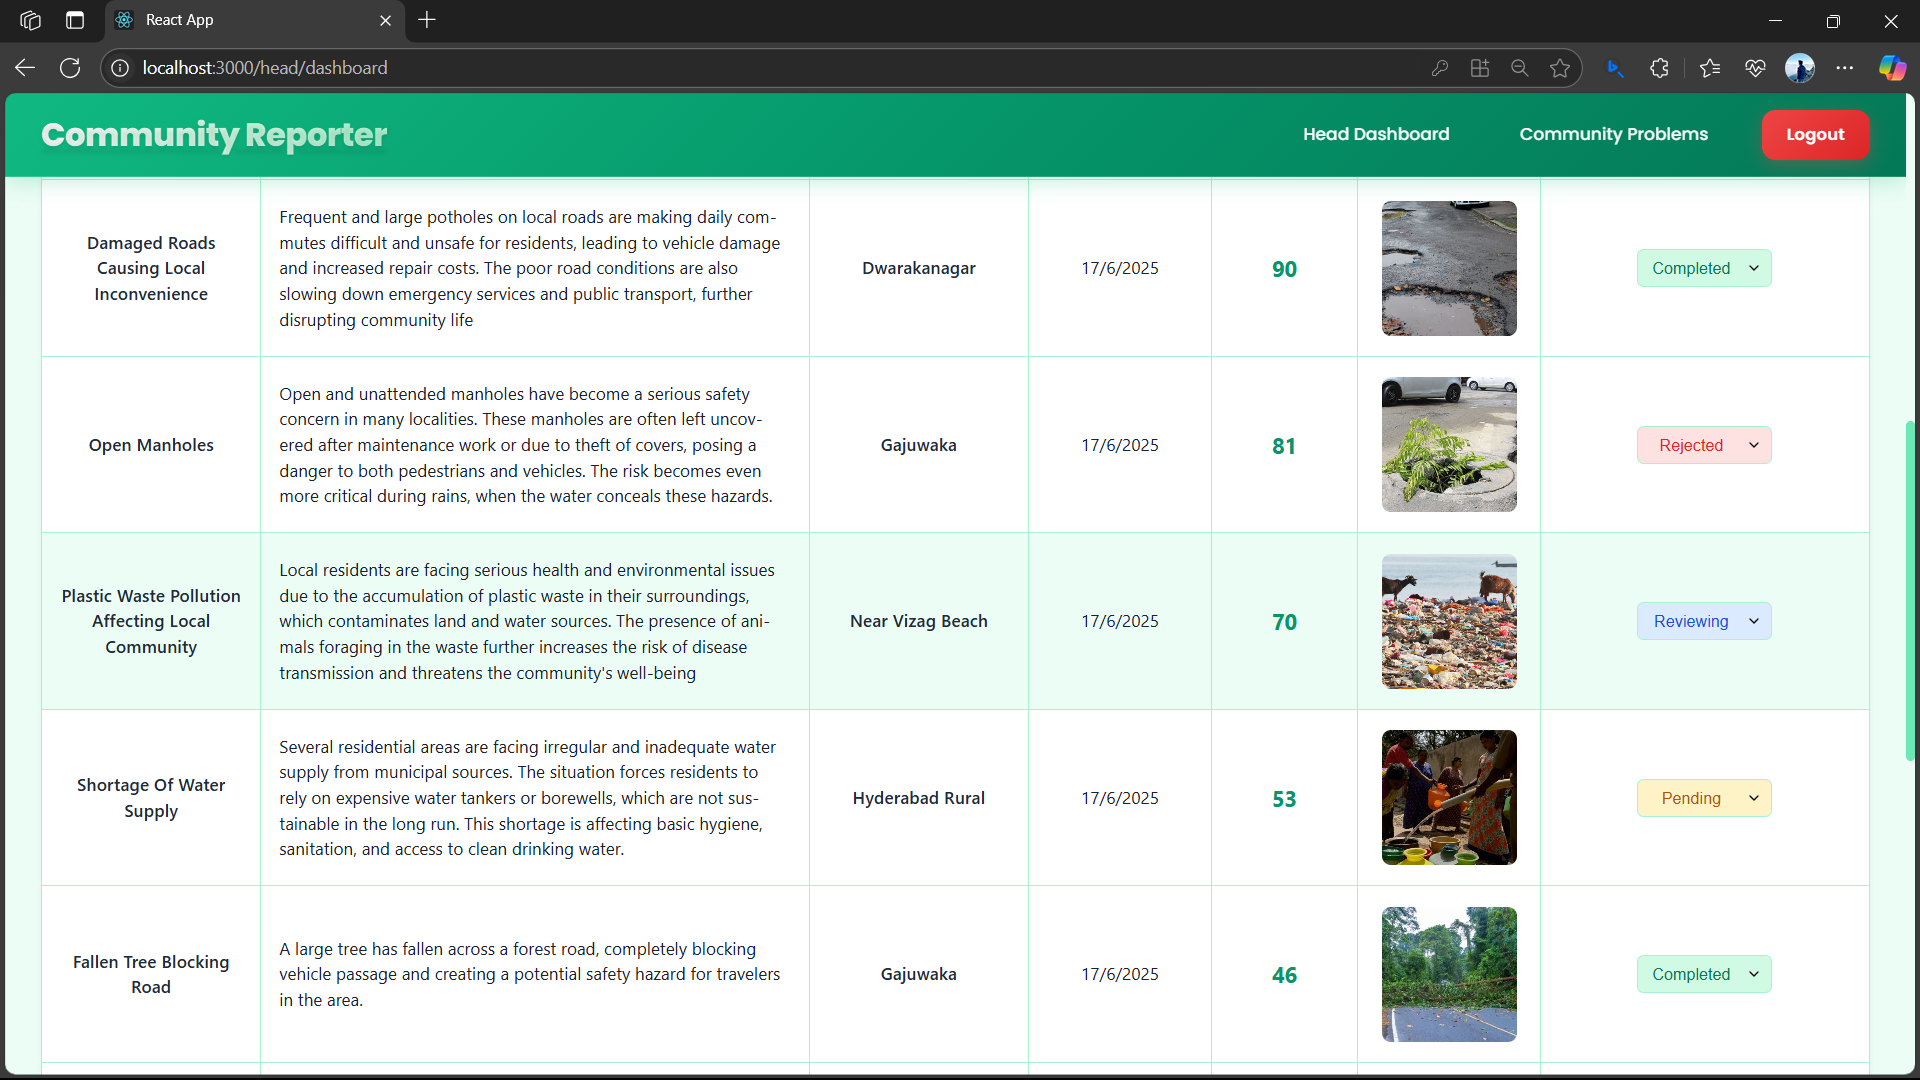Open the browser settings ellipsis menu
Image resolution: width=1920 pixels, height=1080 pixels.
tap(1845, 68)
